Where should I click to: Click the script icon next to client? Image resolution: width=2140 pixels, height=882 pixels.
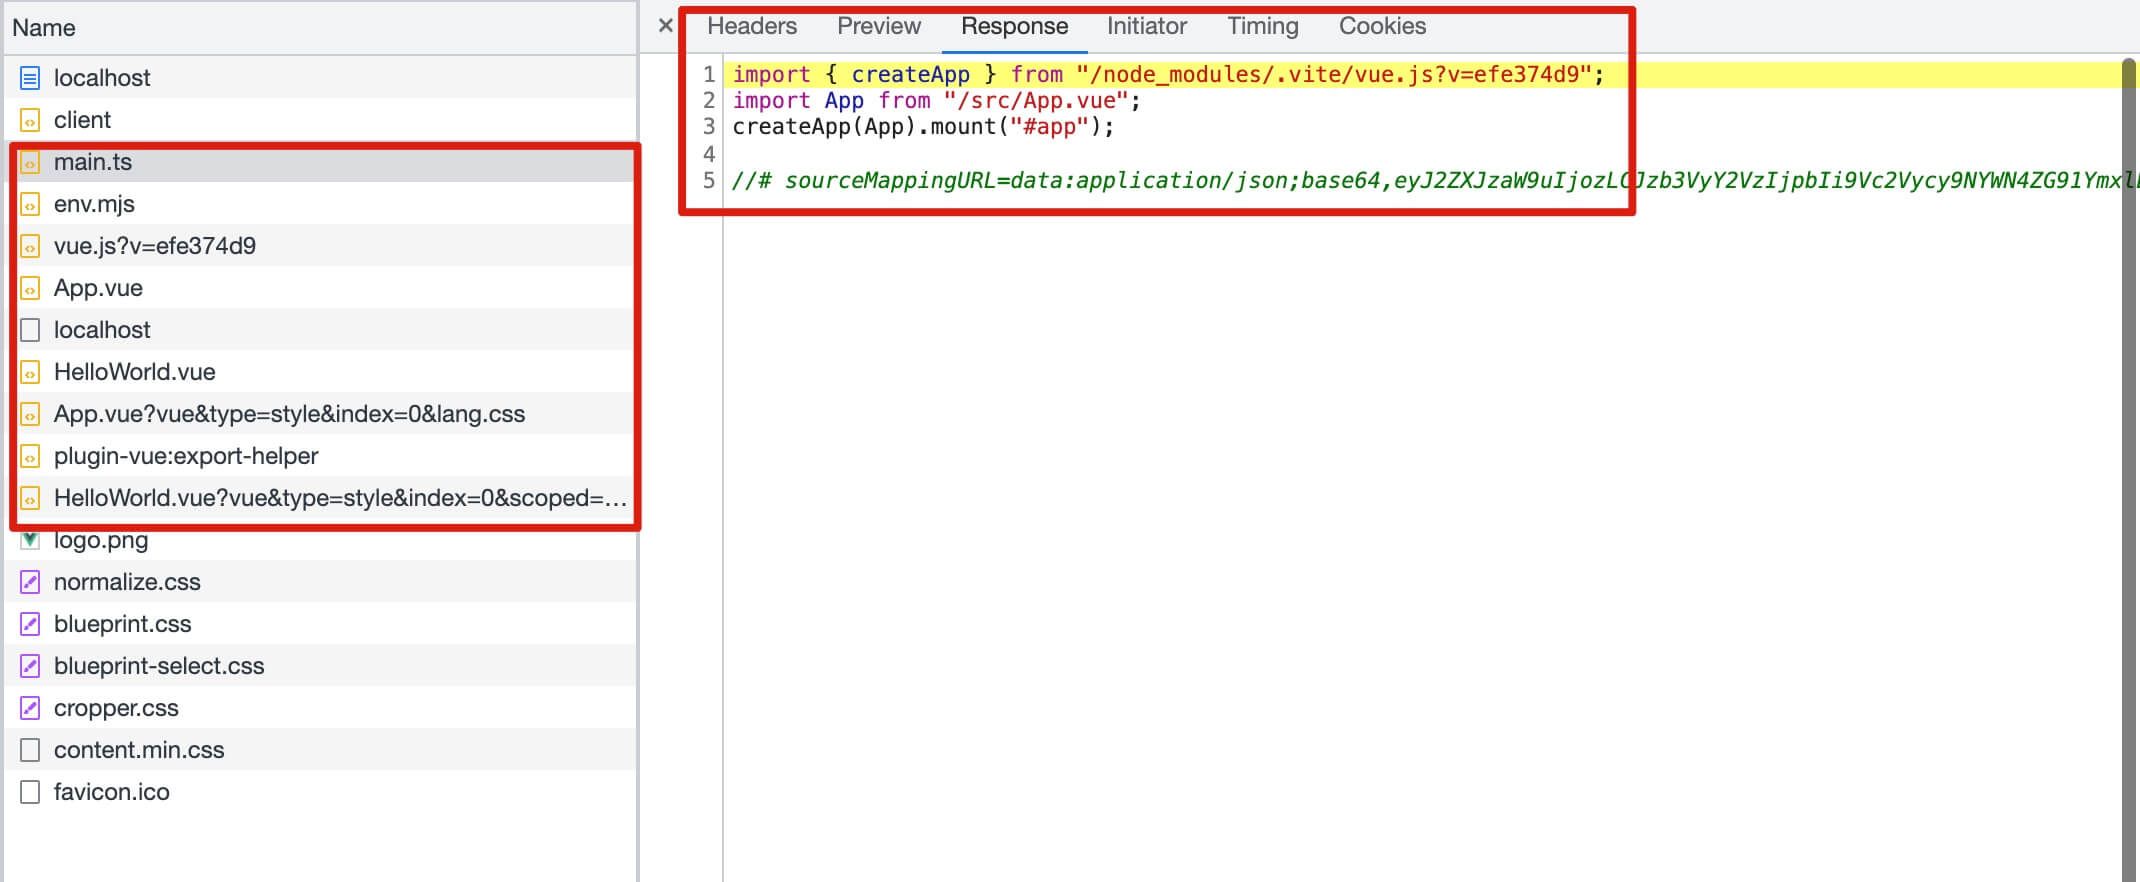click(30, 120)
